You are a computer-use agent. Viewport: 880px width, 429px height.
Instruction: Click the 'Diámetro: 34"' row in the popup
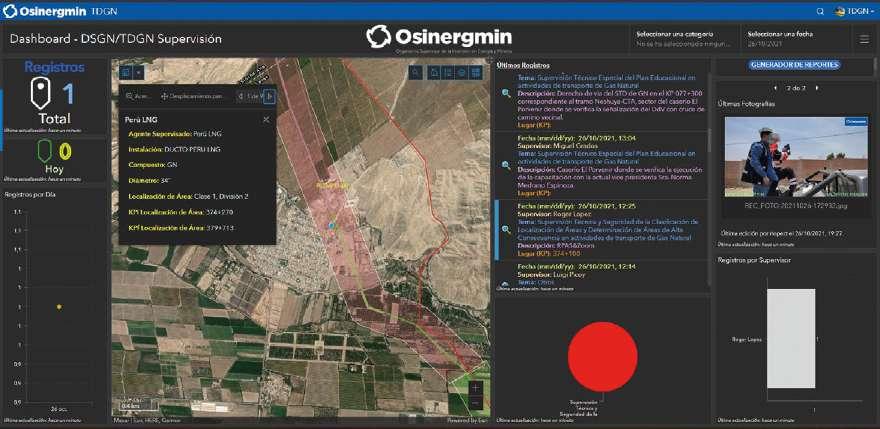coord(149,181)
